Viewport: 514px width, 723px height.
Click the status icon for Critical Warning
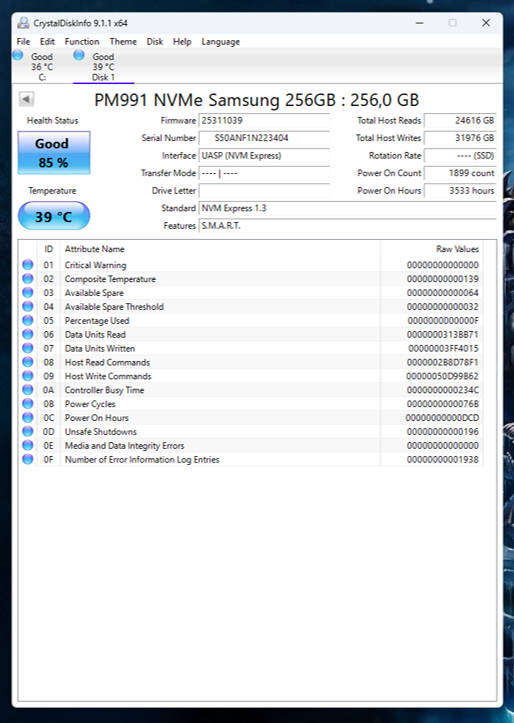click(x=28, y=265)
